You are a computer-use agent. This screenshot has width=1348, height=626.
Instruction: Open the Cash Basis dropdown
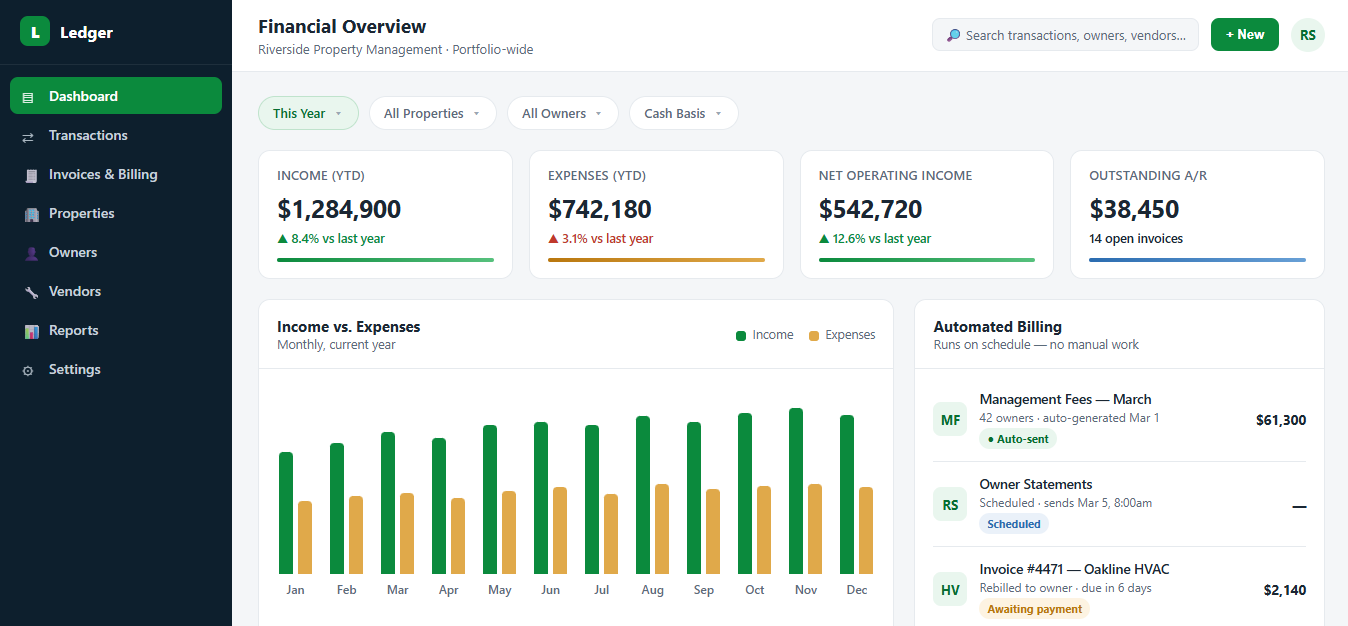(x=683, y=113)
